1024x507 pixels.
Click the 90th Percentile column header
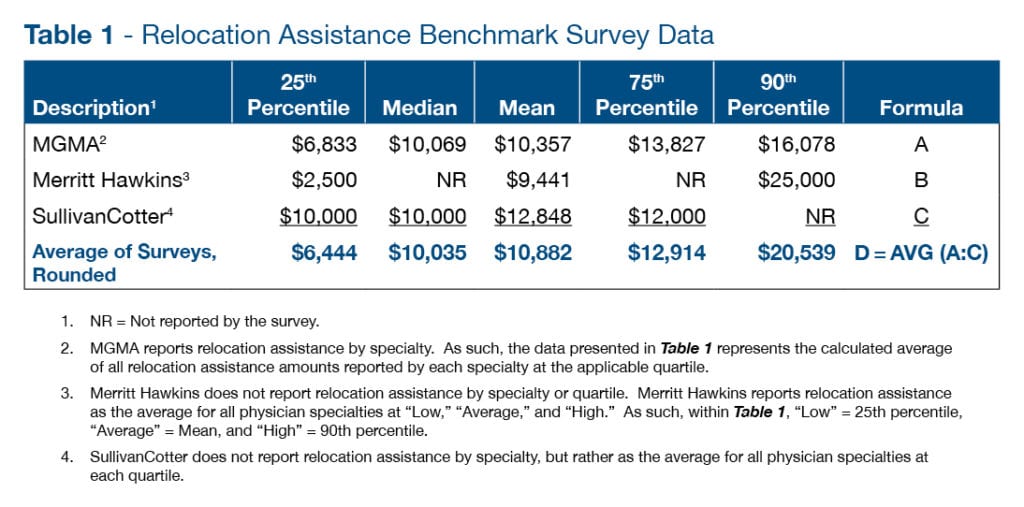point(778,94)
